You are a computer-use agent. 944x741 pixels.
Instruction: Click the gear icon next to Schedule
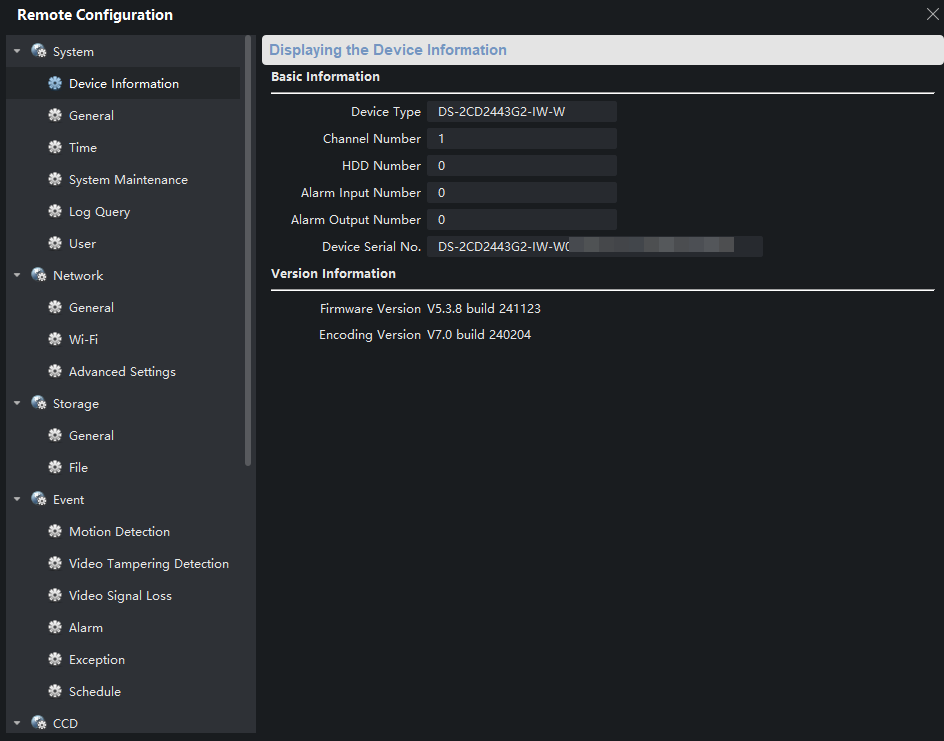pyautogui.click(x=55, y=692)
